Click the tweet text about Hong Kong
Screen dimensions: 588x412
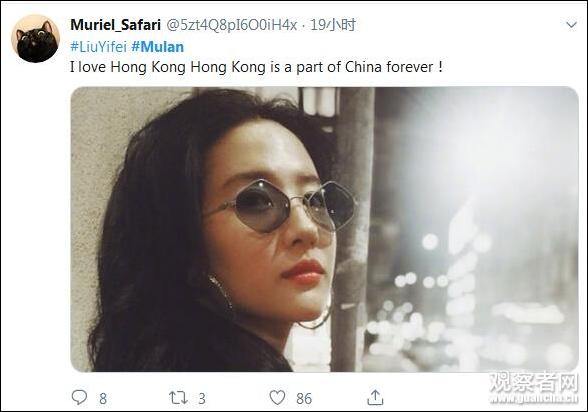[x=256, y=67]
